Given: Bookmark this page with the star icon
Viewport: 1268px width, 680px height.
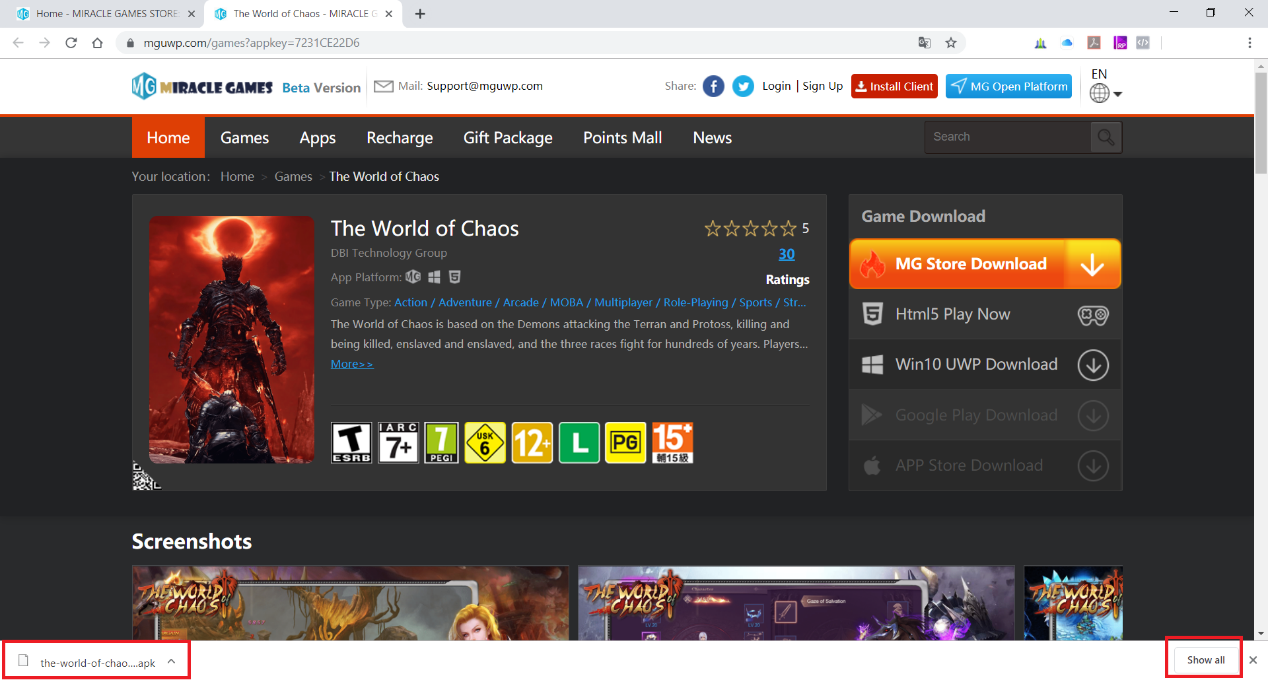Looking at the screenshot, I should coord(951,43).
